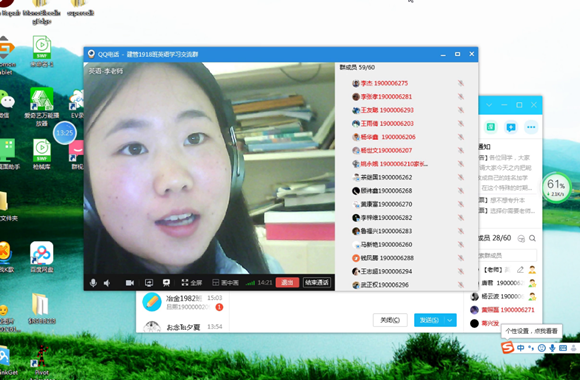Turn off the video camera icon
Screen dimensions: 580x380
click(130, 283)
